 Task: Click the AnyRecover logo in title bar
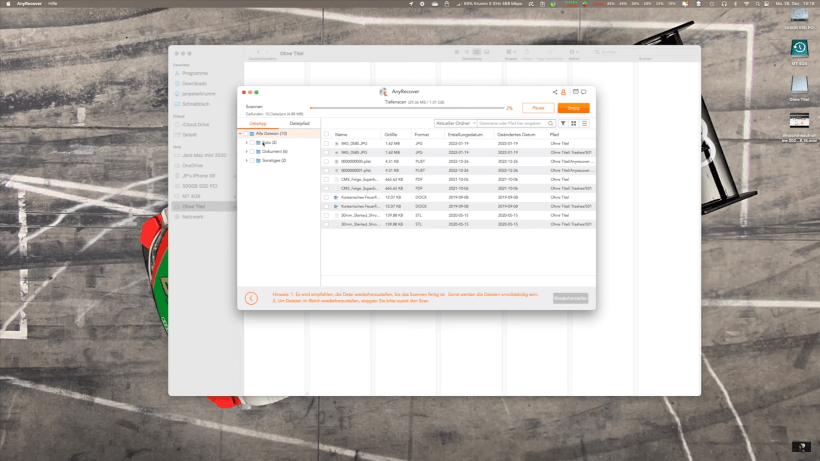coord(383,91)
